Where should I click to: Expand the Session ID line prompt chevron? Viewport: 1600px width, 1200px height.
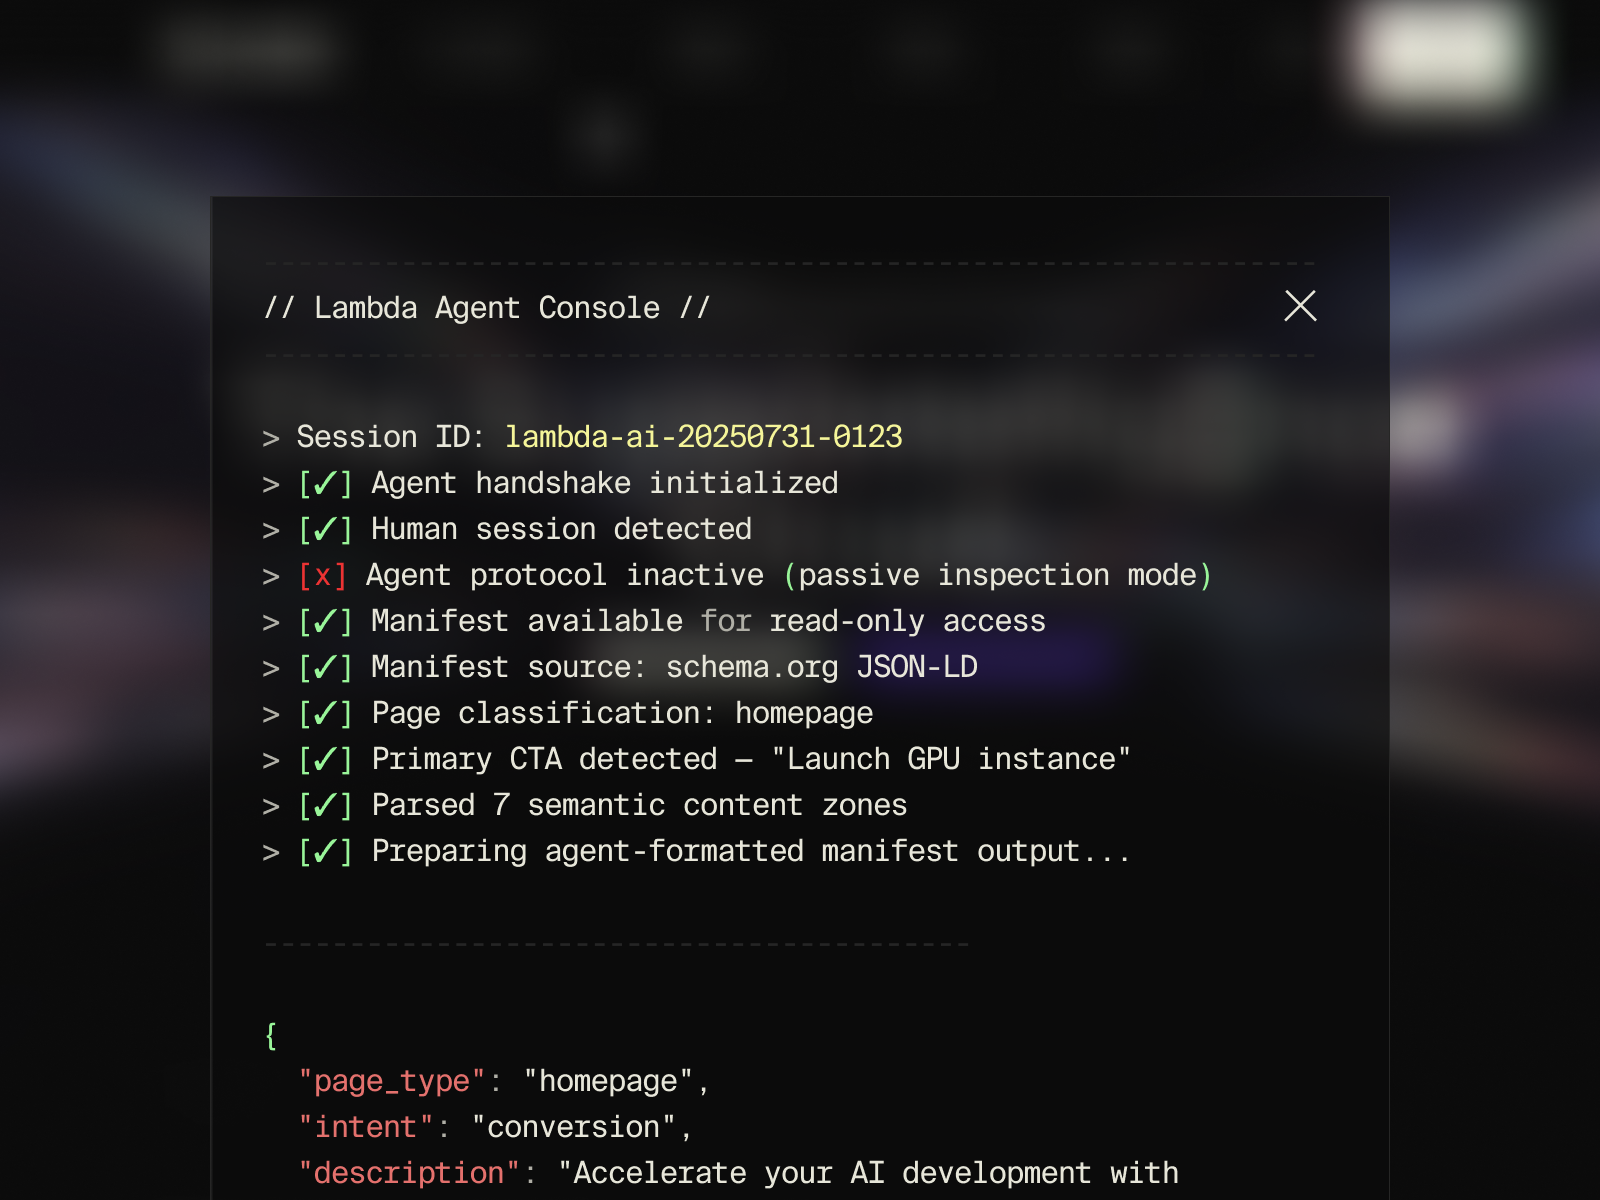pos(270,437)
